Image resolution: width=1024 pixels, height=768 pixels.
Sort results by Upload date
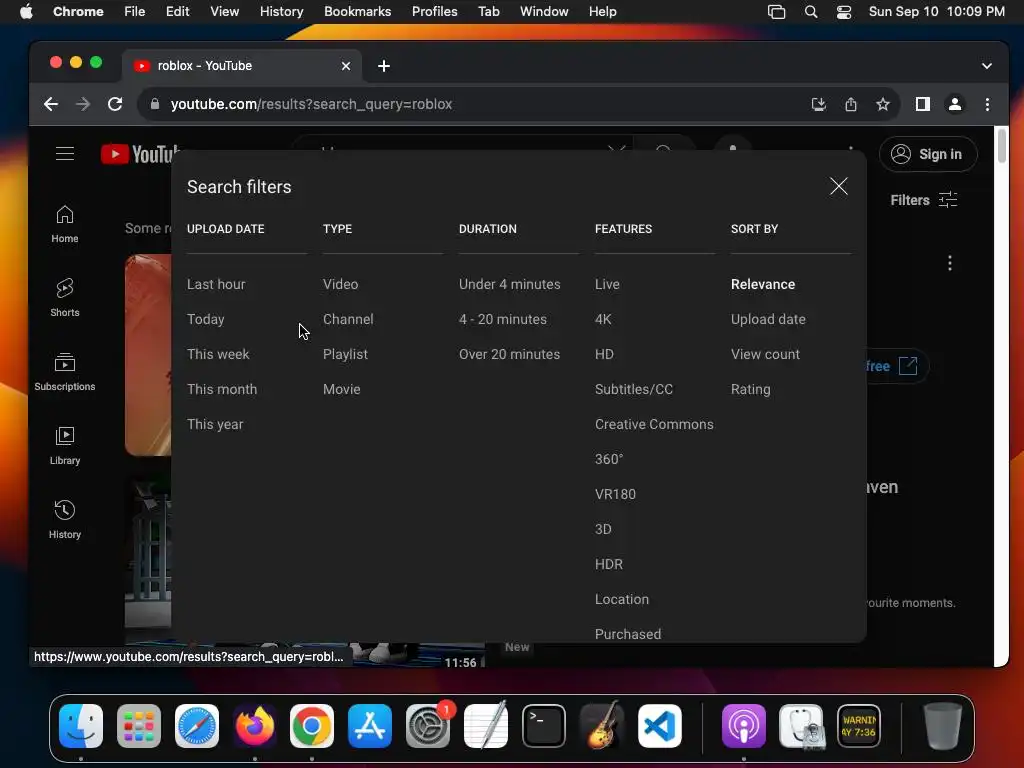pos(768,319)
